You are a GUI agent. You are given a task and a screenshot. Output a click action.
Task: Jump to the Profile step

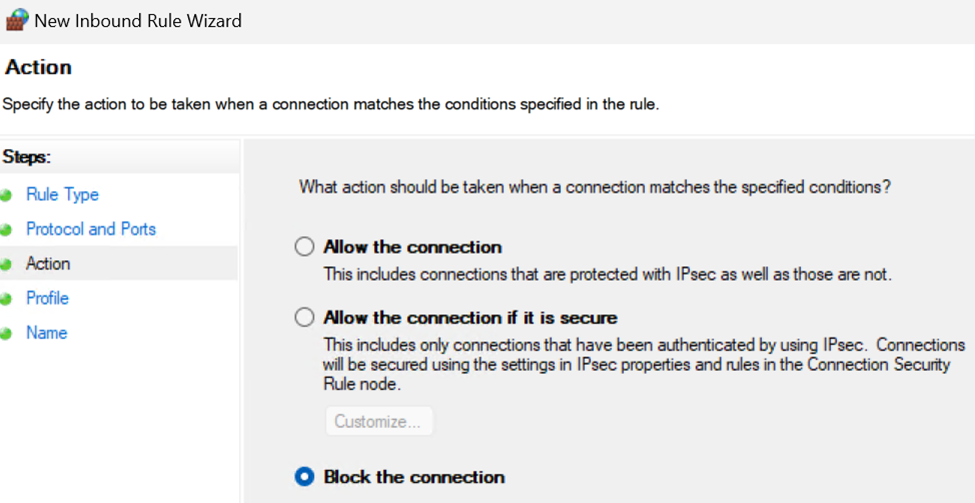coord(47,298)
